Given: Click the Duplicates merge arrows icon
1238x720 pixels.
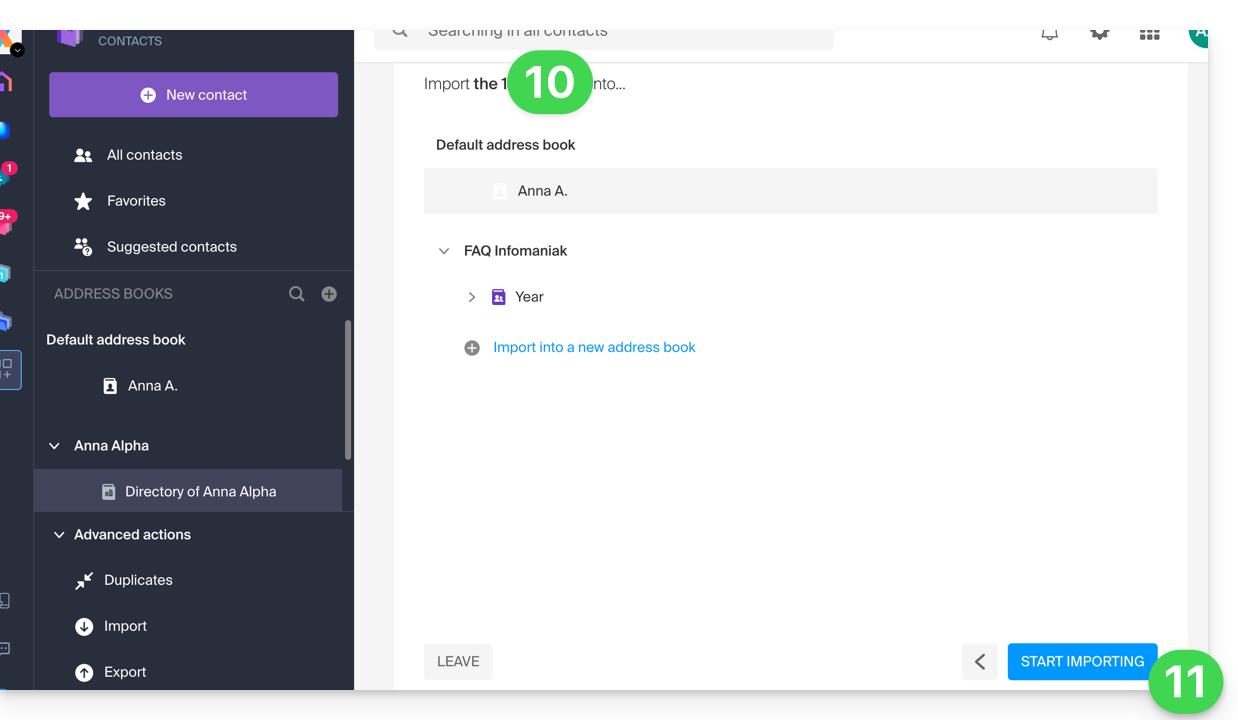Looking at the screenshot, I should click(84, 581).
